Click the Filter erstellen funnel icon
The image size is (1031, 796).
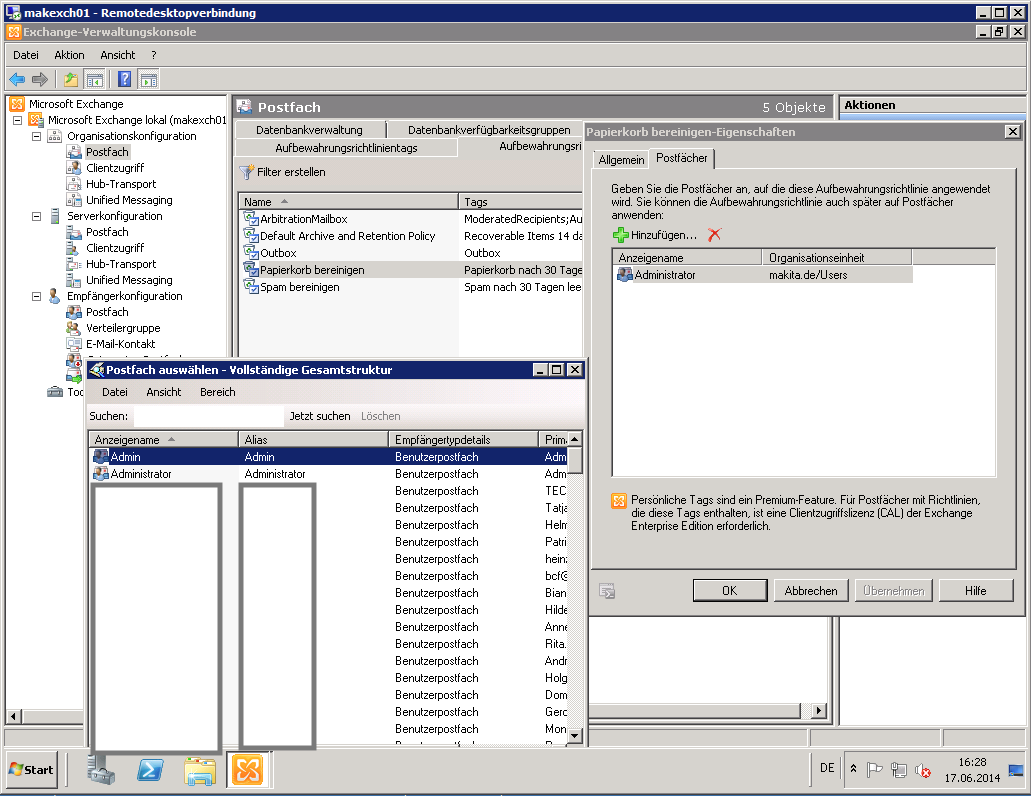[x=247, y=172]
